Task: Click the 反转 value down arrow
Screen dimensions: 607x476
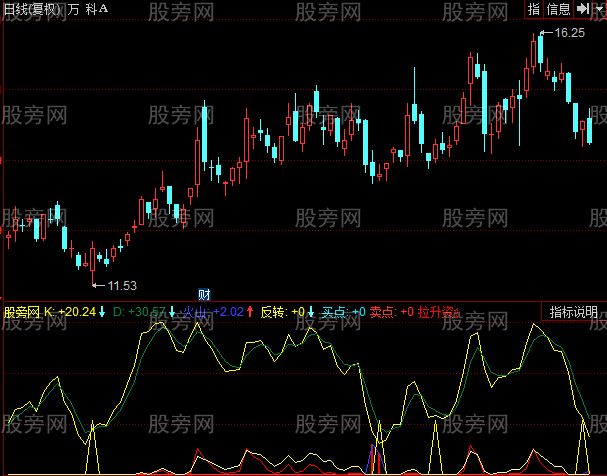Action: tap(310, 312)
